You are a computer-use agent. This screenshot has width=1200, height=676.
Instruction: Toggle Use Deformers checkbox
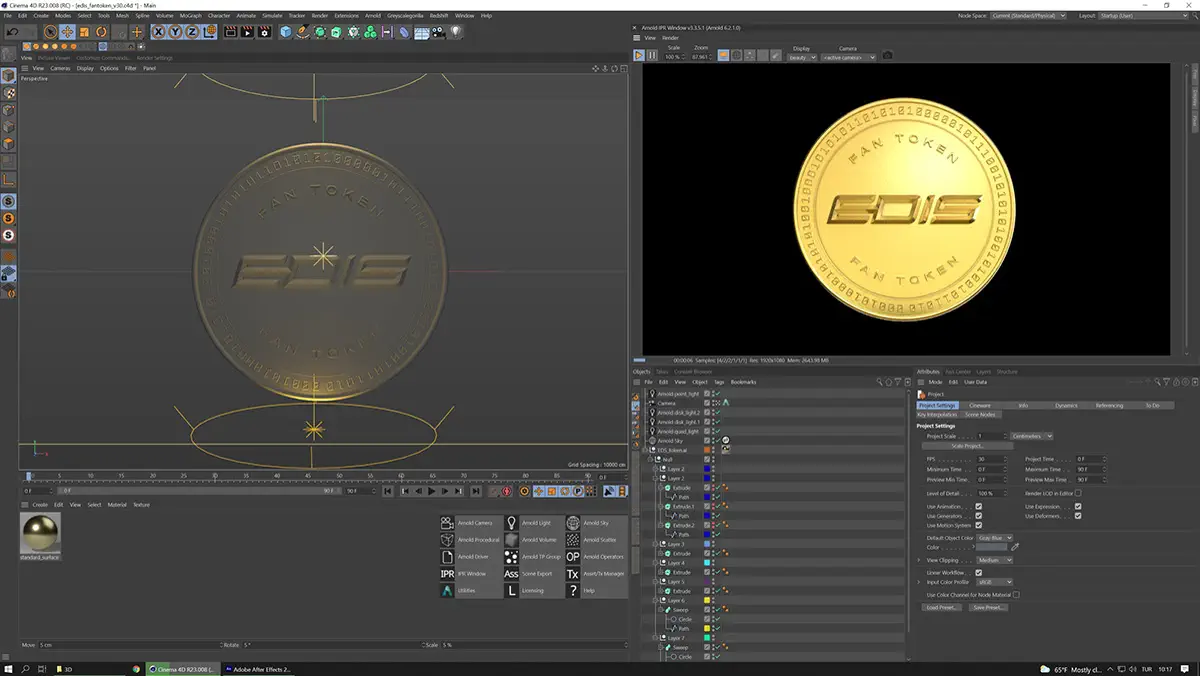[x=1078, y=516]
